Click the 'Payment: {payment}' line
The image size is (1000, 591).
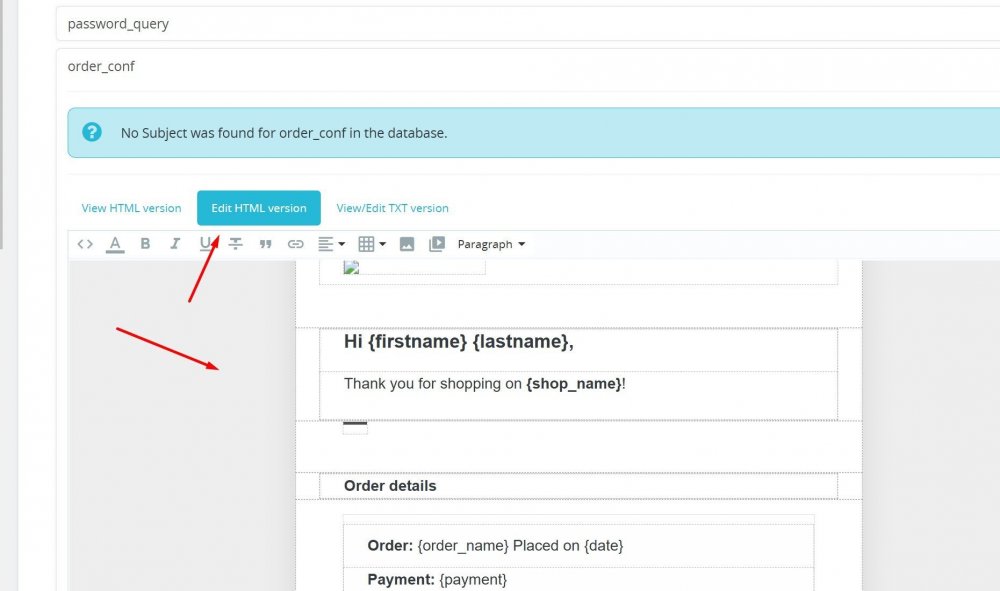[x=437, y=580]
